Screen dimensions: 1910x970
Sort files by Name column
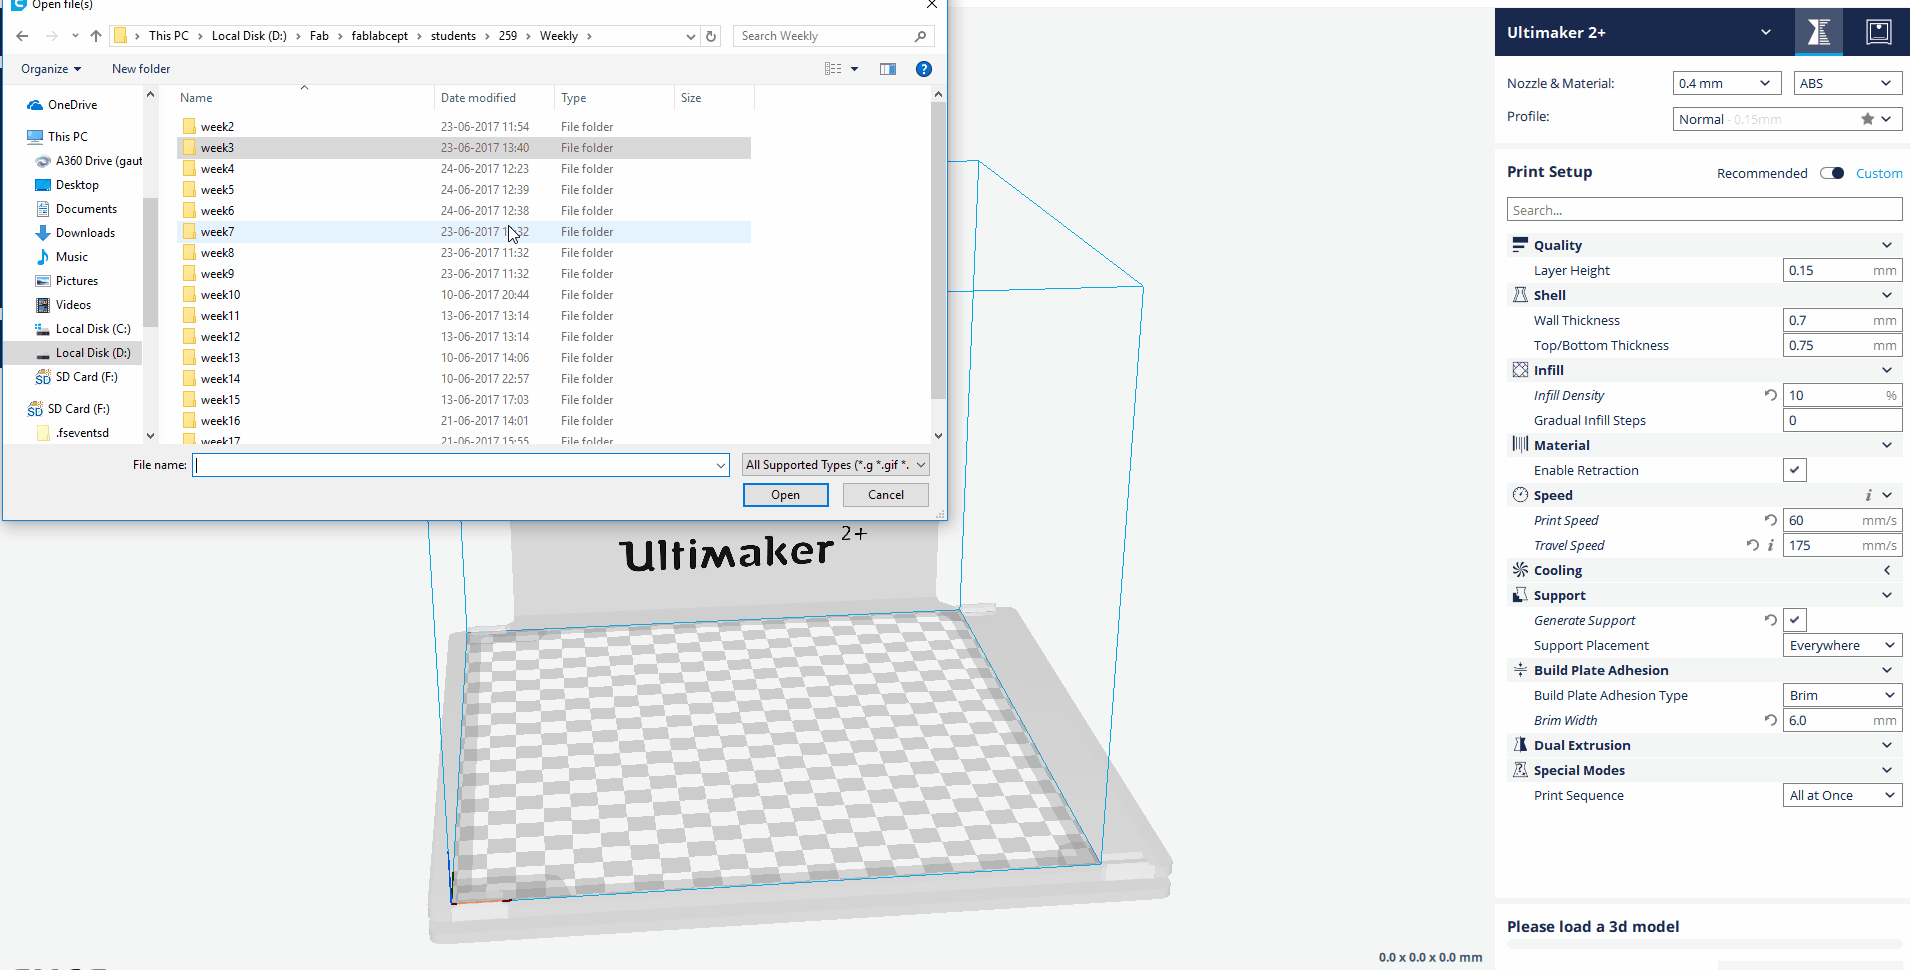pyautogui.click(x=304, y=98)
